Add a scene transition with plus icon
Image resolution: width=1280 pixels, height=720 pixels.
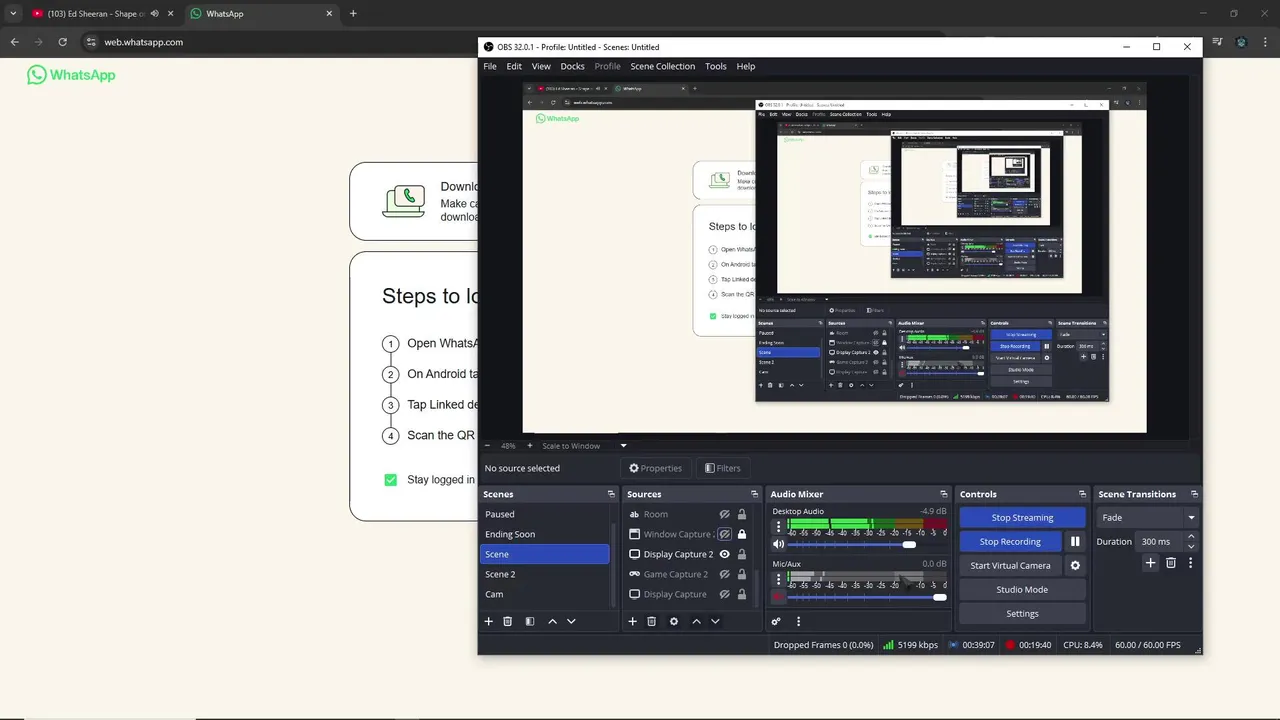[x=1150, y=563]
